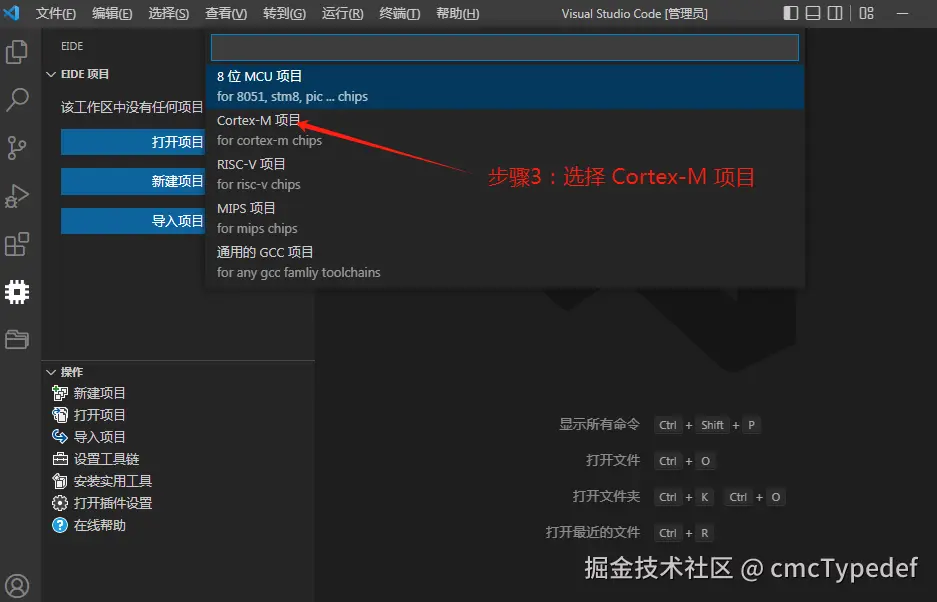937x602 pixels.
Task: Click import project icon in operations list
Action: pyautogui.click(x=60, y=436)
